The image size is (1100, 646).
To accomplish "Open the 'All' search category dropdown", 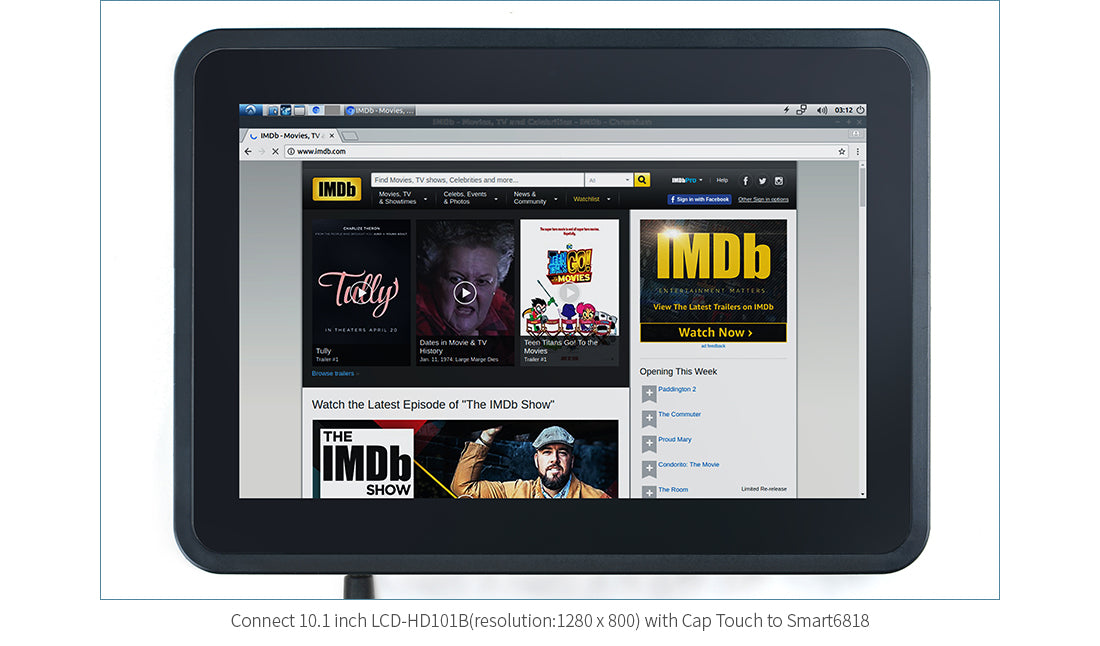I will tap(609, 180).
